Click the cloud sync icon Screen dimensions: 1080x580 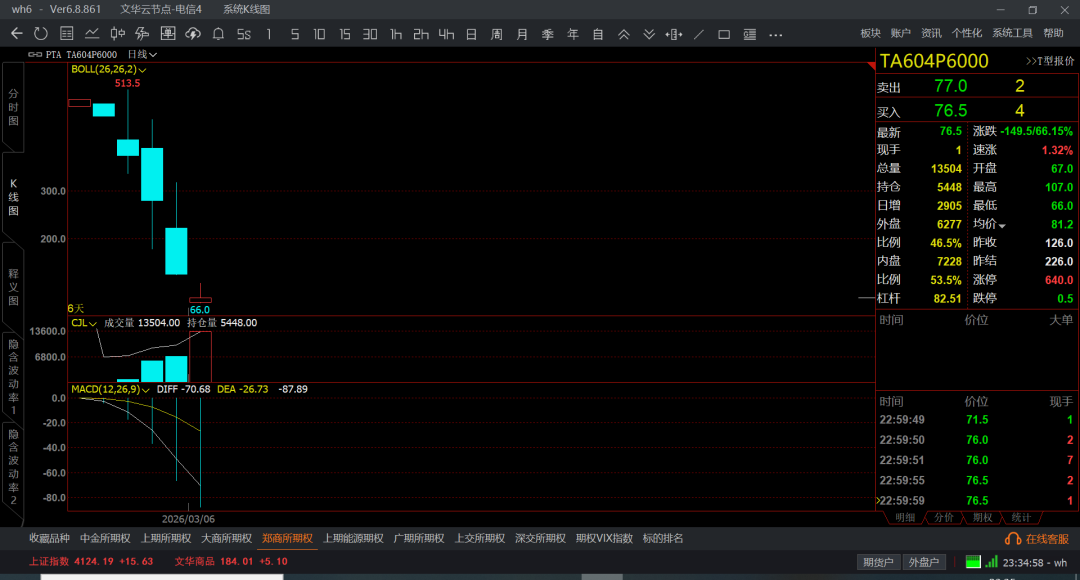(193, 34)
